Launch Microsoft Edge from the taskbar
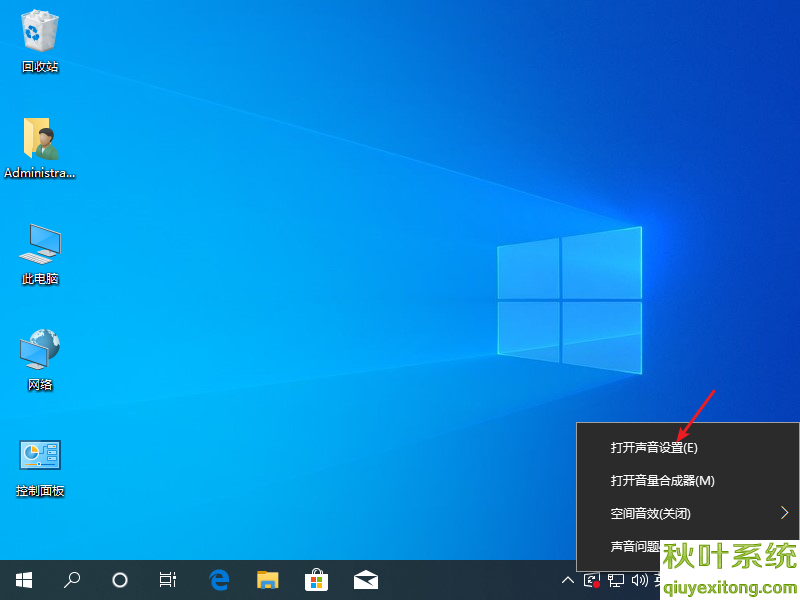 (219, 580)
